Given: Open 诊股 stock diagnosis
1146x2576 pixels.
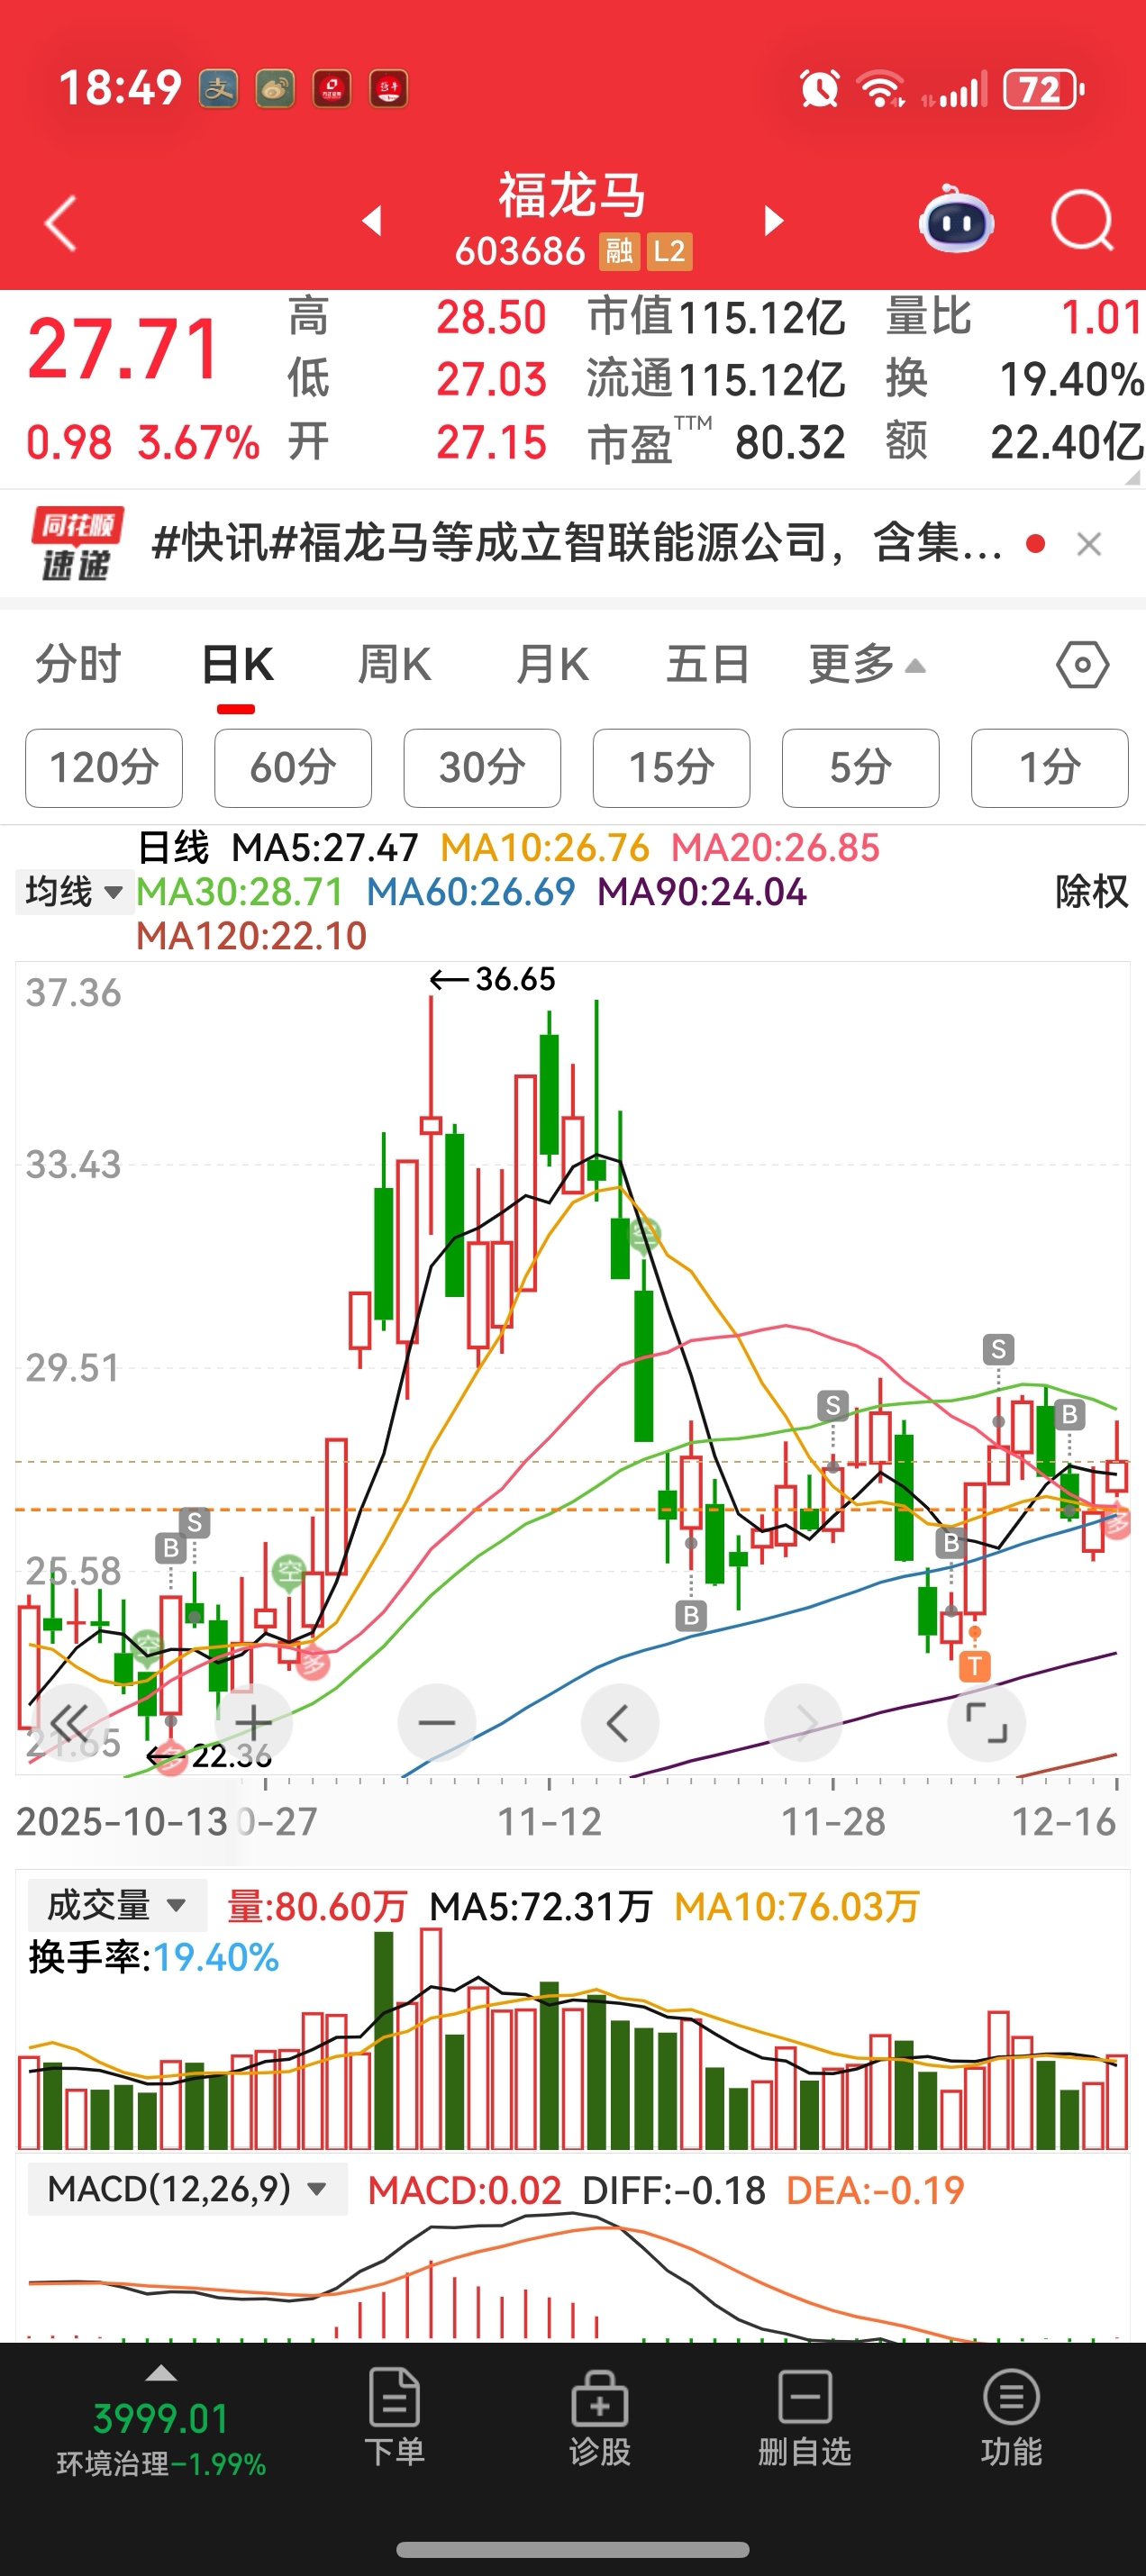Looking at the screenshot, I should click(x=599, y=2417).
